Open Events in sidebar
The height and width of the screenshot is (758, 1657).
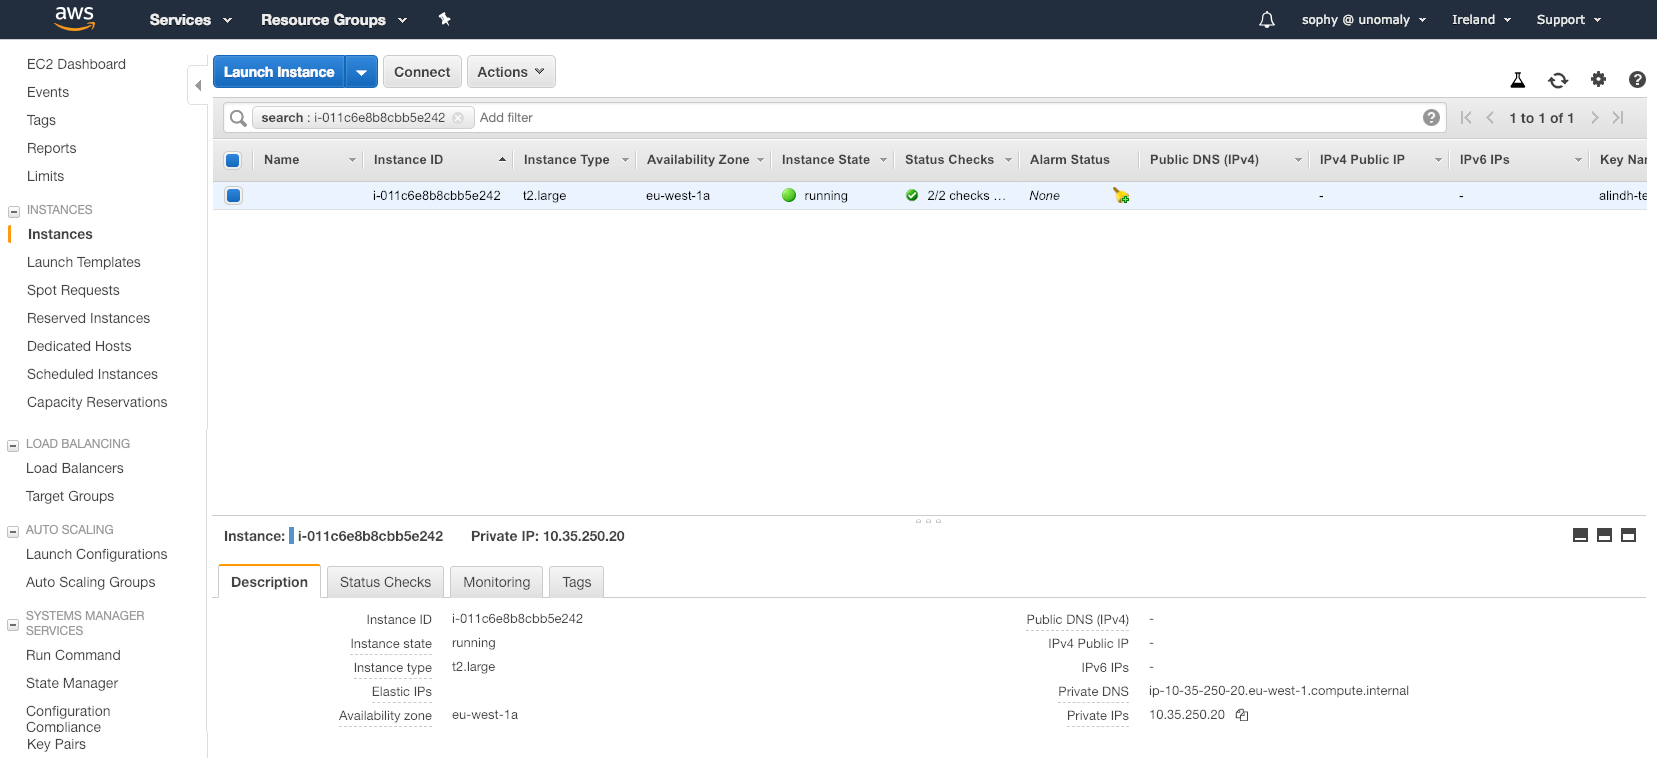tap(48, 92)
